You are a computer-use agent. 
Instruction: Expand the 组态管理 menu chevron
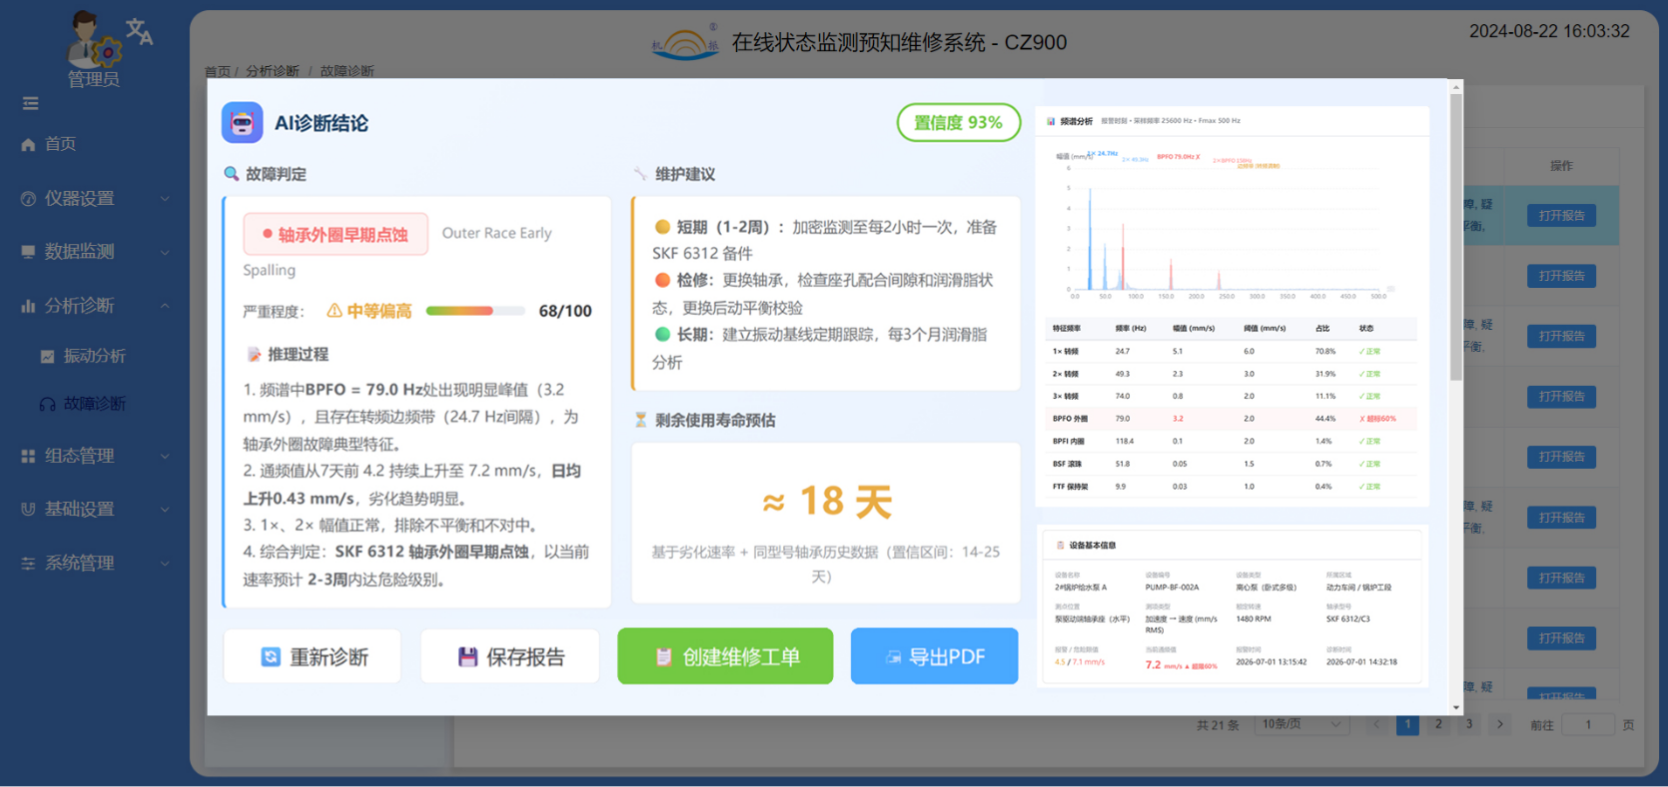165,456
